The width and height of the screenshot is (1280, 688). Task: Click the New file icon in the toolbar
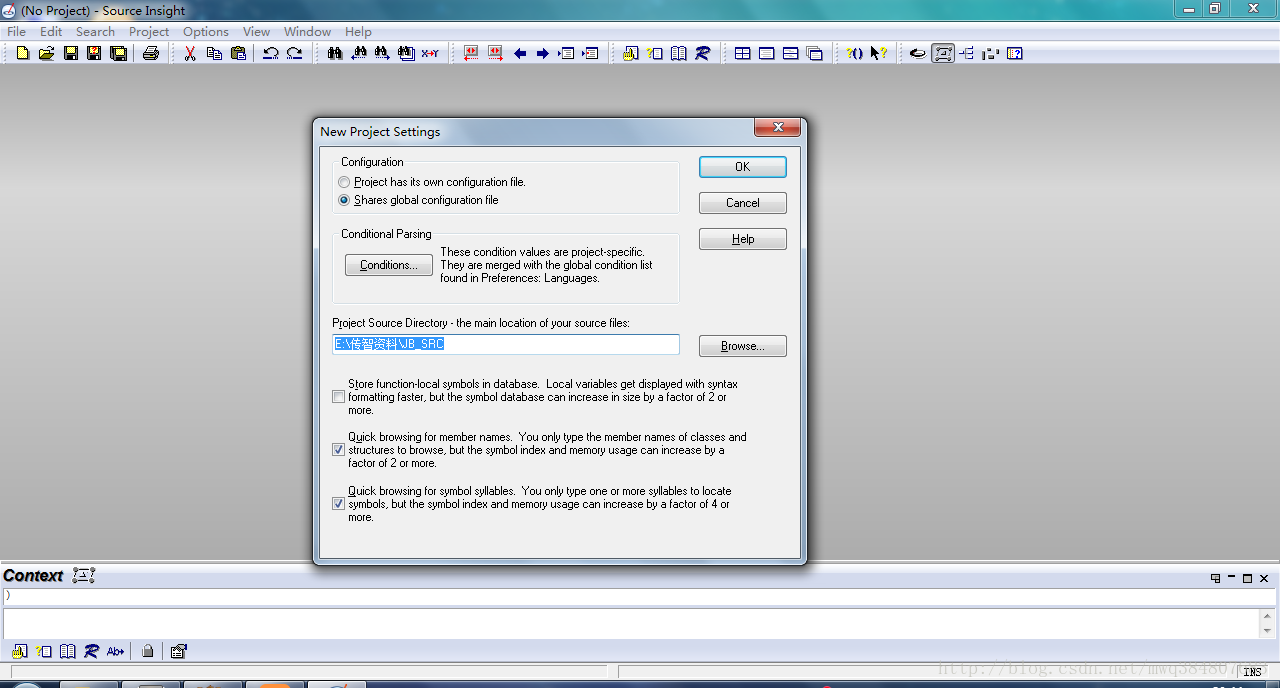22,53
